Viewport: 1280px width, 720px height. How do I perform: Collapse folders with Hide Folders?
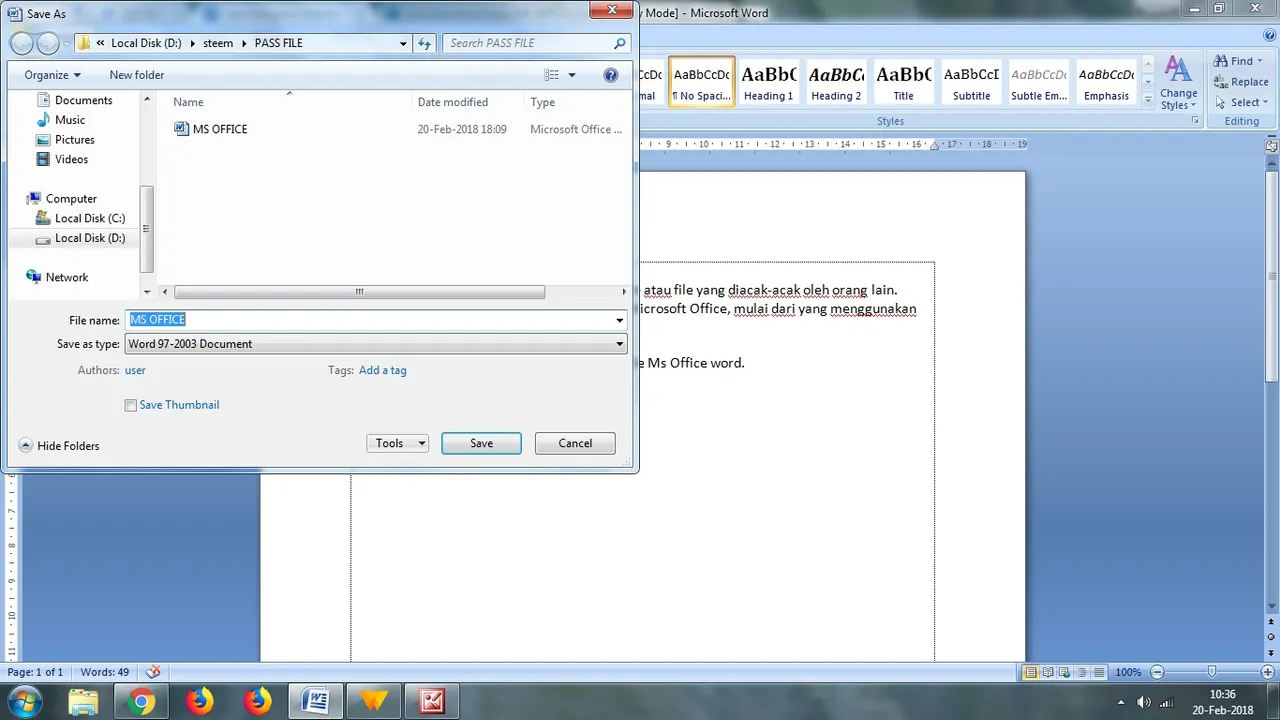coord(59,446)
